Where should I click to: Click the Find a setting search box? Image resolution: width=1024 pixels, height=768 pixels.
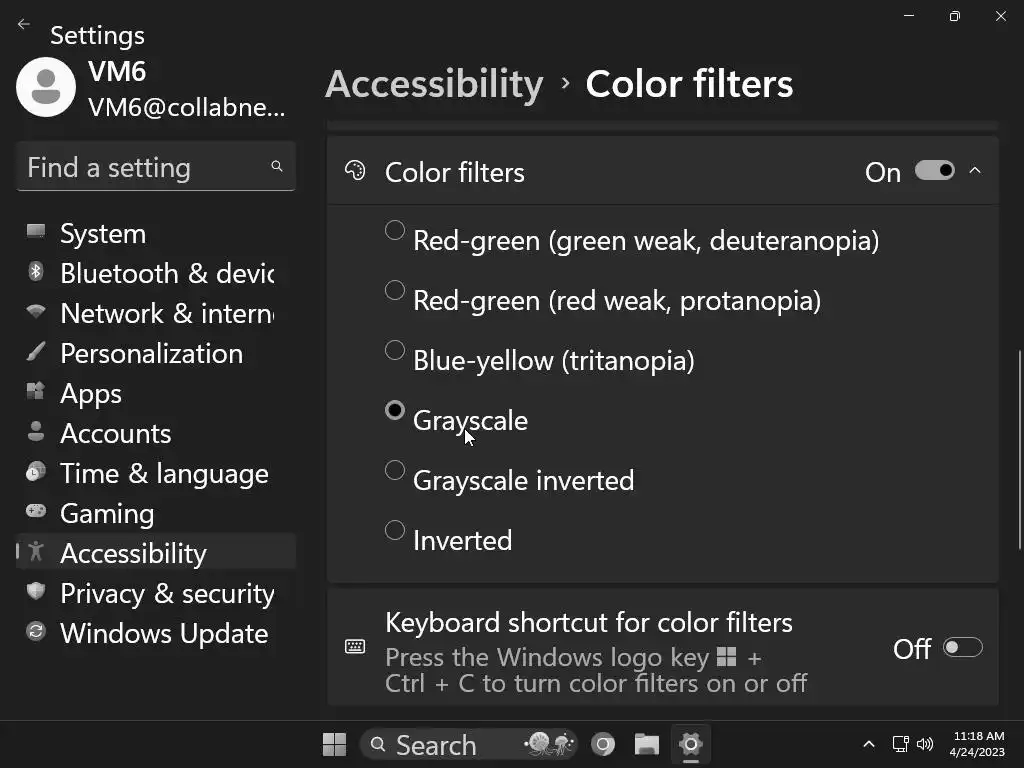click(145, 167)
